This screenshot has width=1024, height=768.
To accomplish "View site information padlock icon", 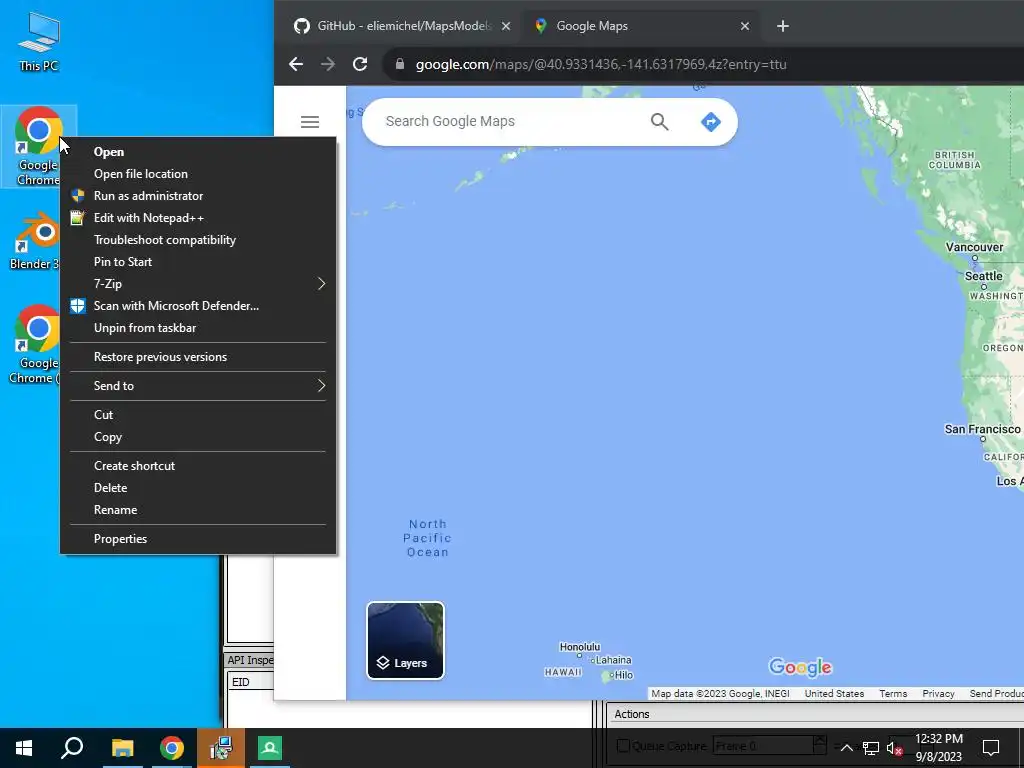I will [x=400, y=64].
